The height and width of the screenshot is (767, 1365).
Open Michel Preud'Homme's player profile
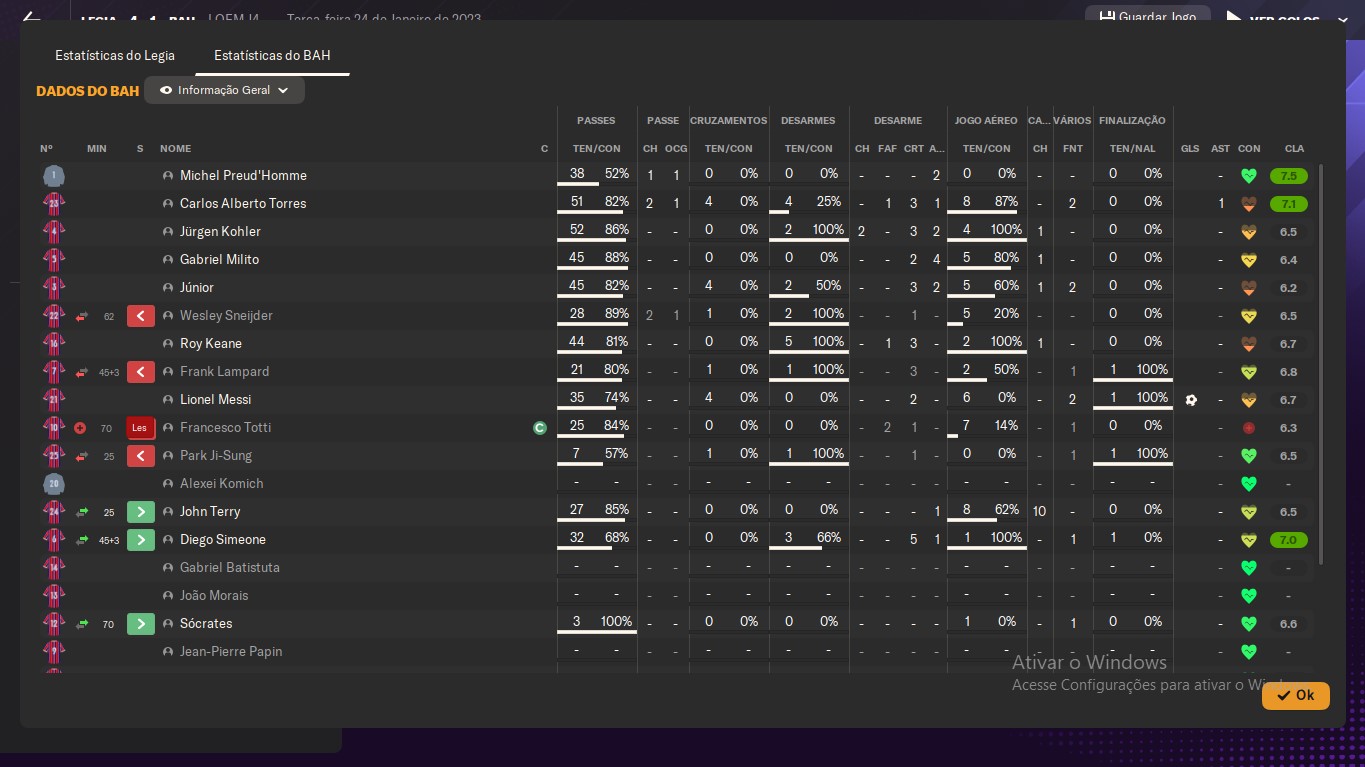tap(243, 176)
